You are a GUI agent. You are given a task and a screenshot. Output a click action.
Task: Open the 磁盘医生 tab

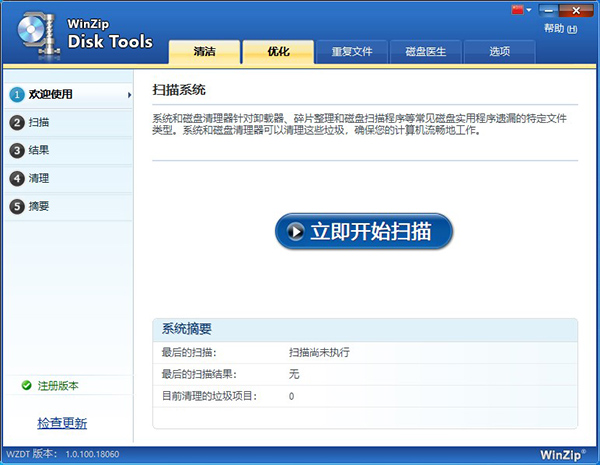coord(426,52)
